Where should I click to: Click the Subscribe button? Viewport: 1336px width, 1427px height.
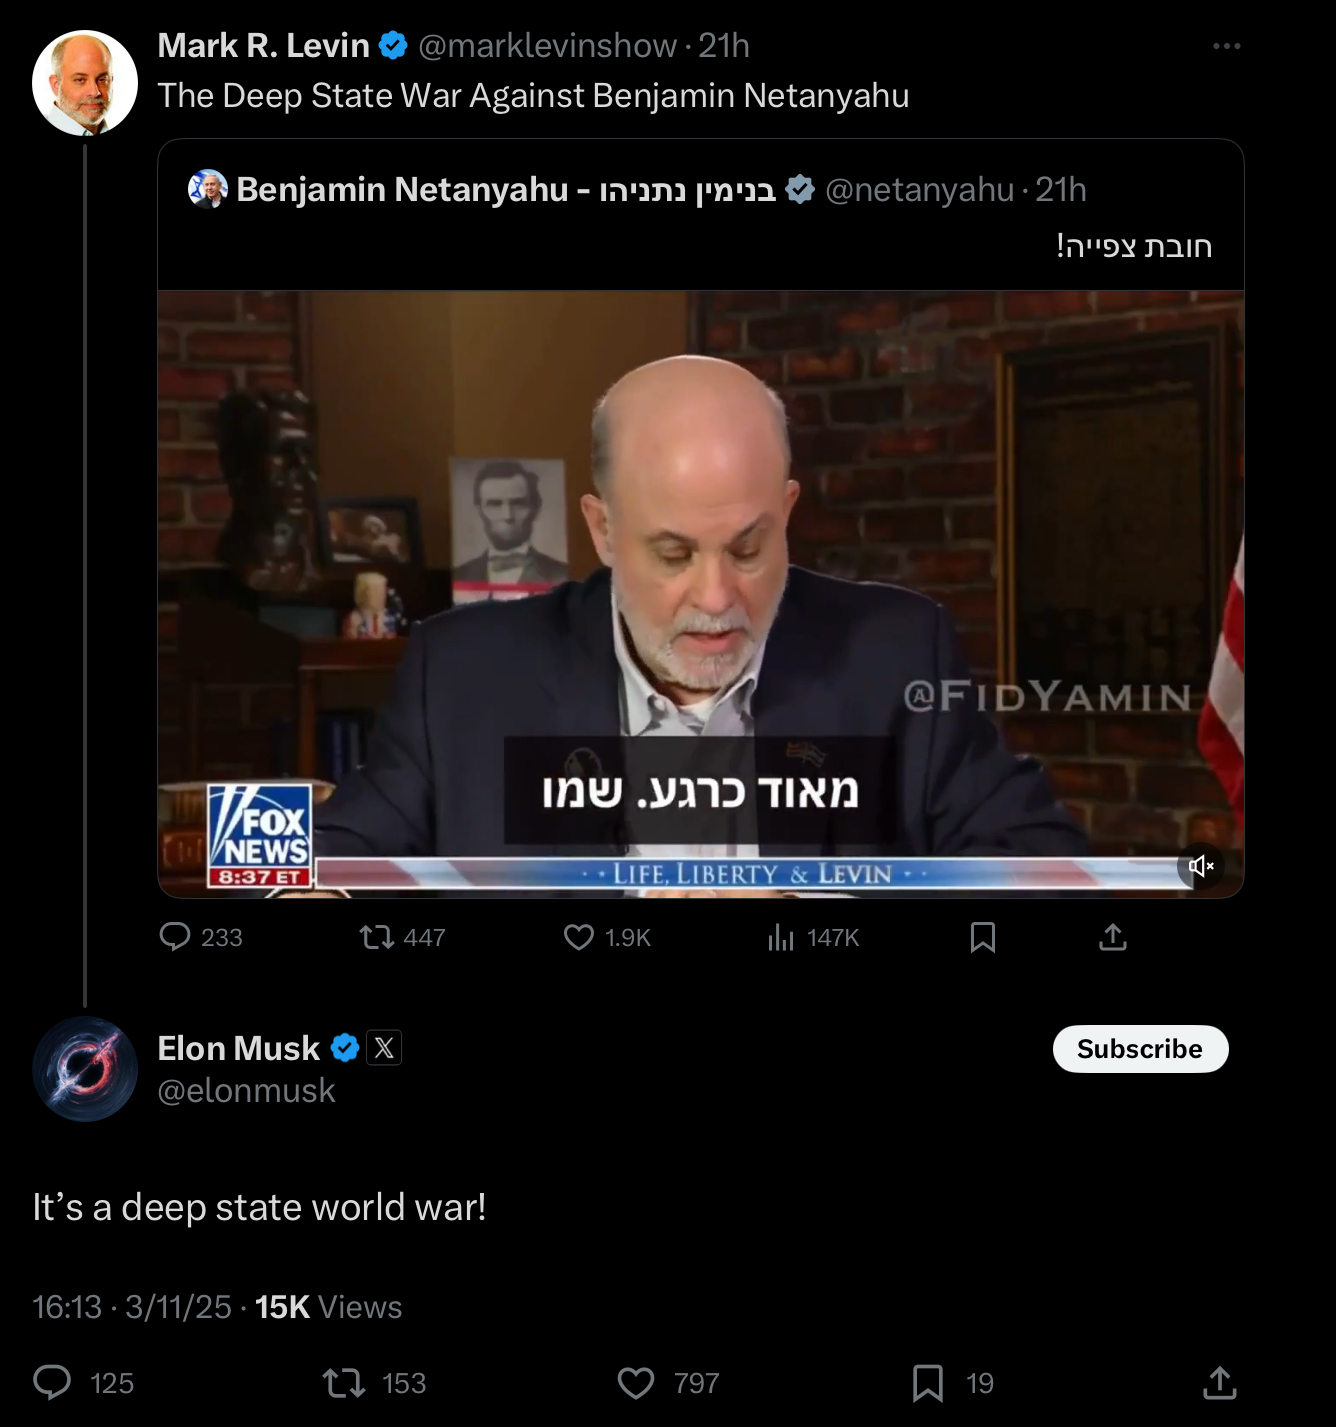(1140, 1049)
